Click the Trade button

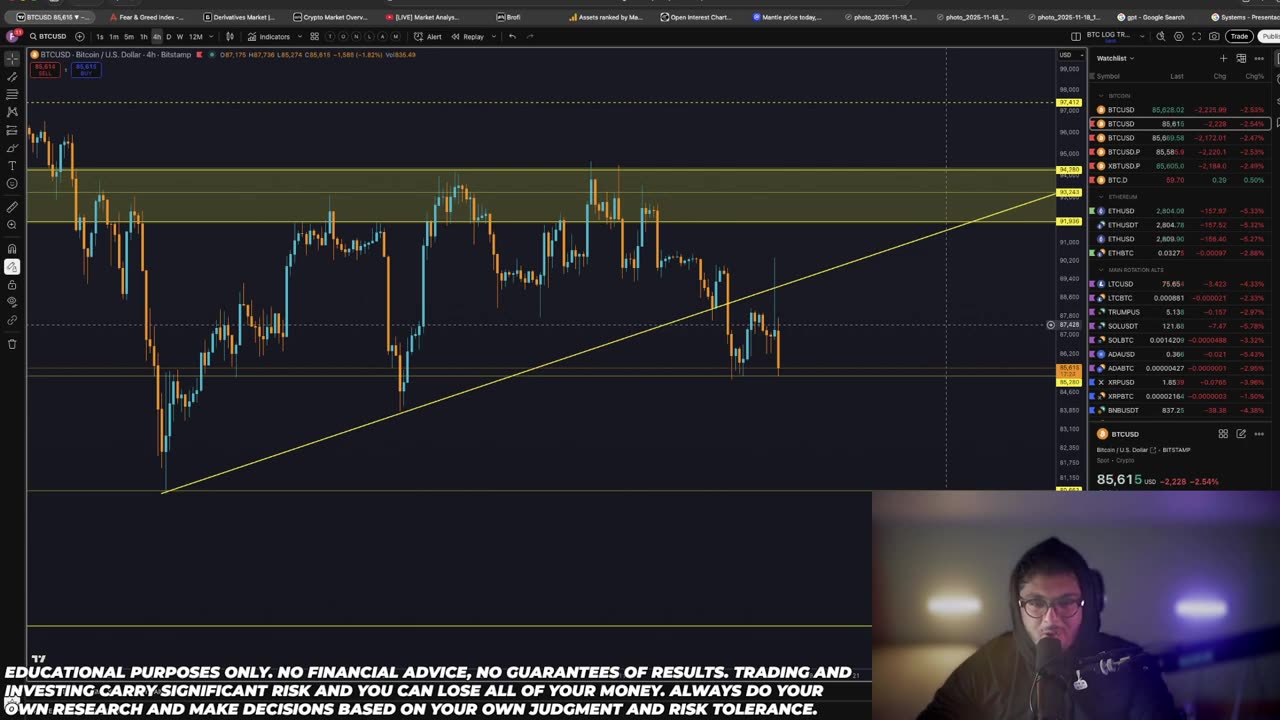click(x=1239, y=36)
